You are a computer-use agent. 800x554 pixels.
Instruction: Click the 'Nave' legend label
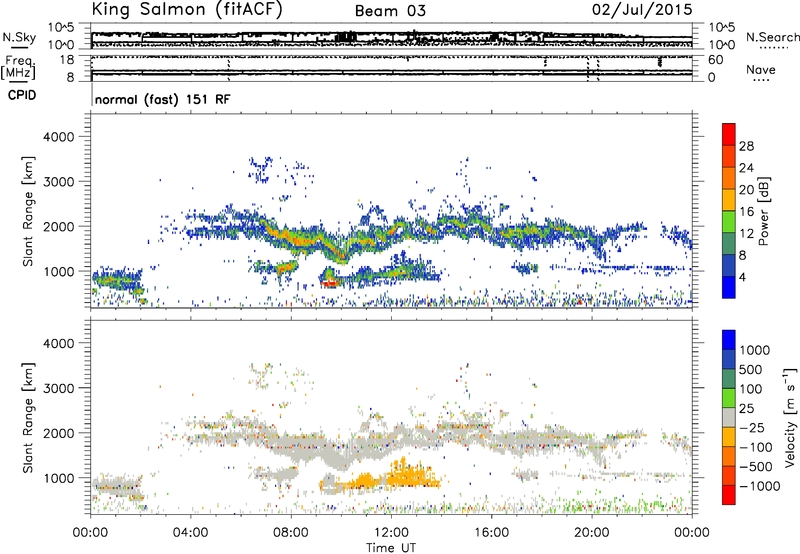point(761,69)
